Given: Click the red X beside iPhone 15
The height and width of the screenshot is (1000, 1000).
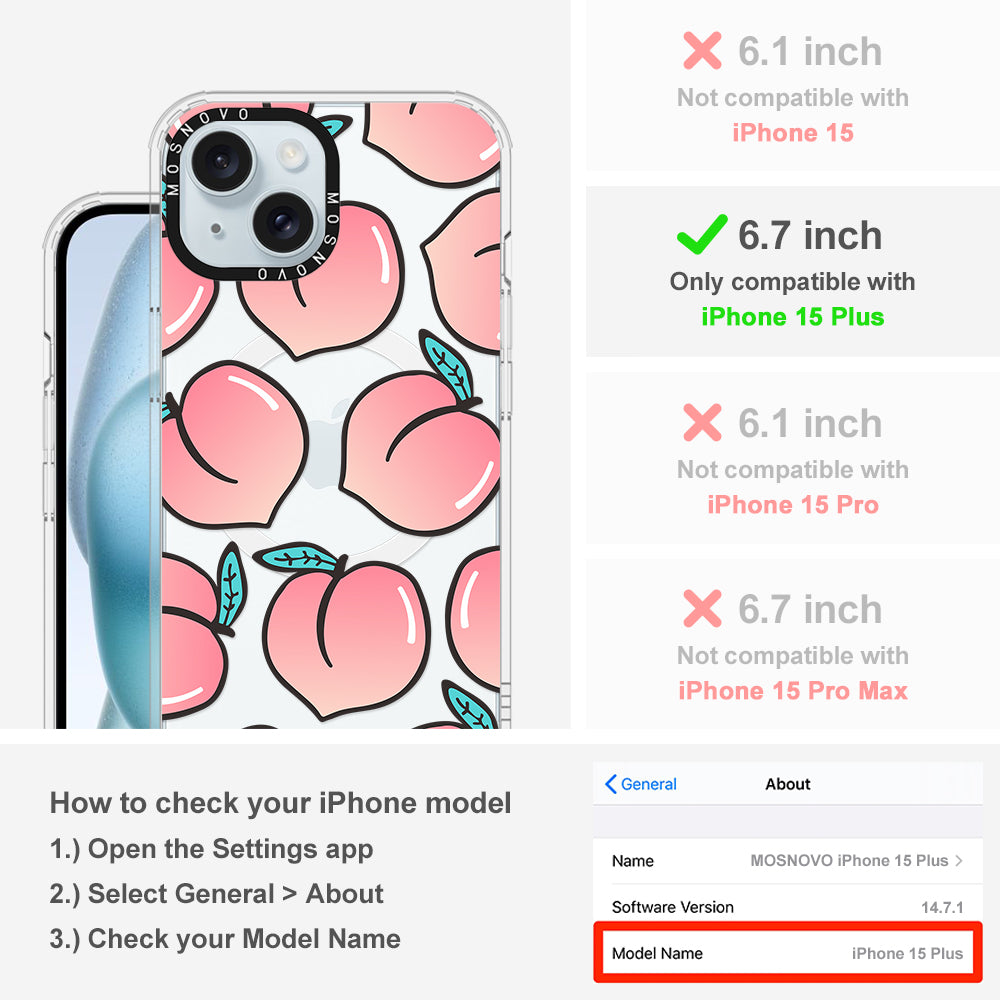Looking at the screenshot, I should tap(702, 50).
